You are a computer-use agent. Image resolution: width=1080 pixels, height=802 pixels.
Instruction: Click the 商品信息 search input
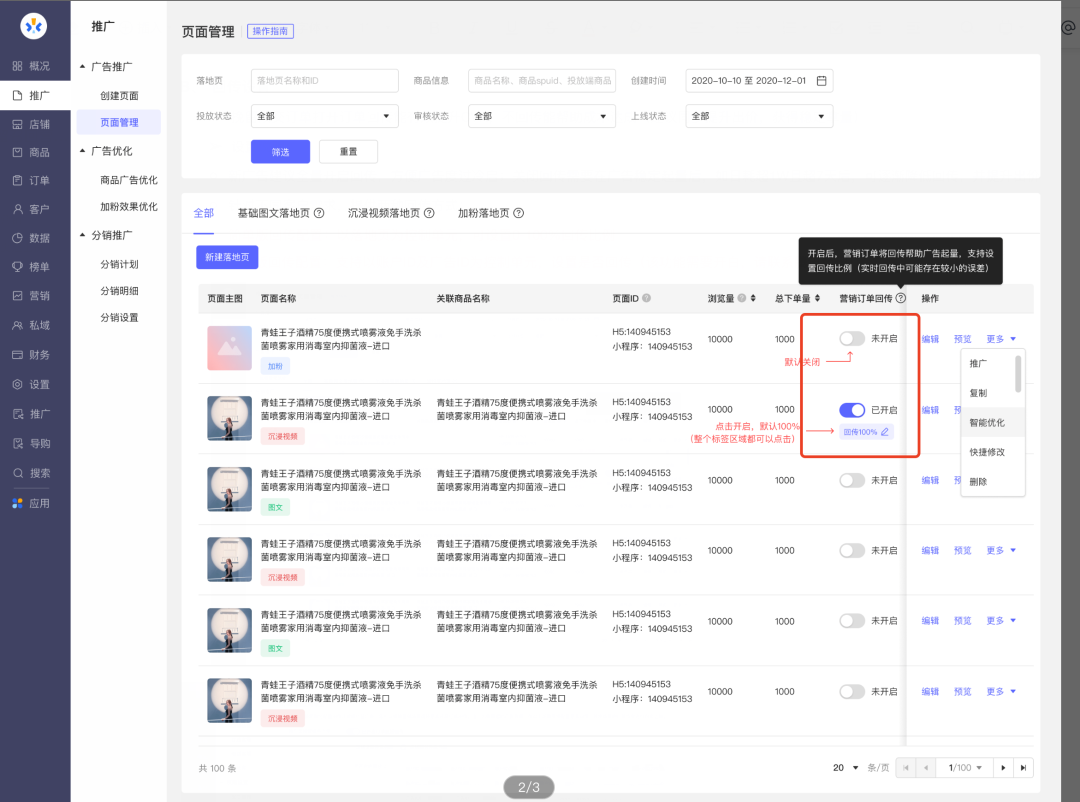pos(541,81)
